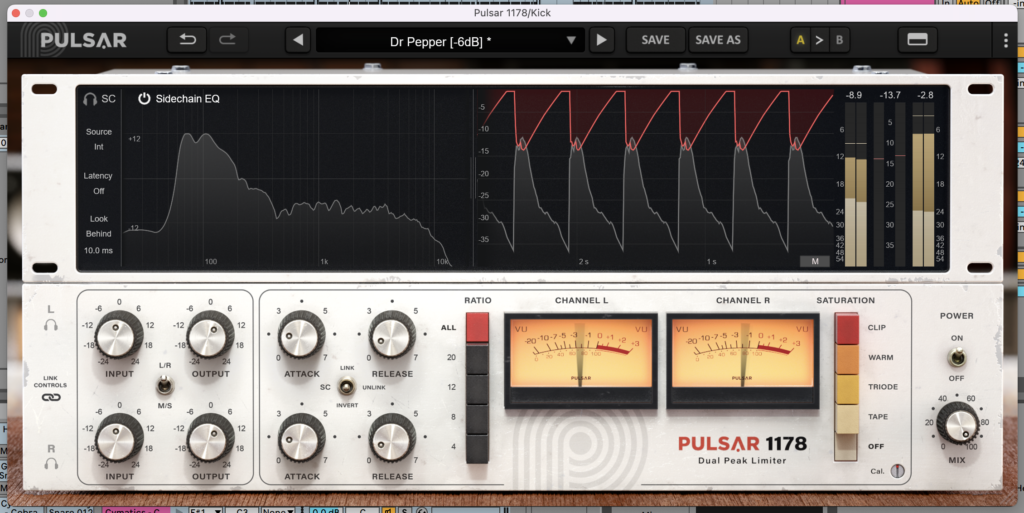Screen dimensions: 1024x513
Task: Flip the SC Link/Unlink/Invert switch
Action: (x=347, y=386)
